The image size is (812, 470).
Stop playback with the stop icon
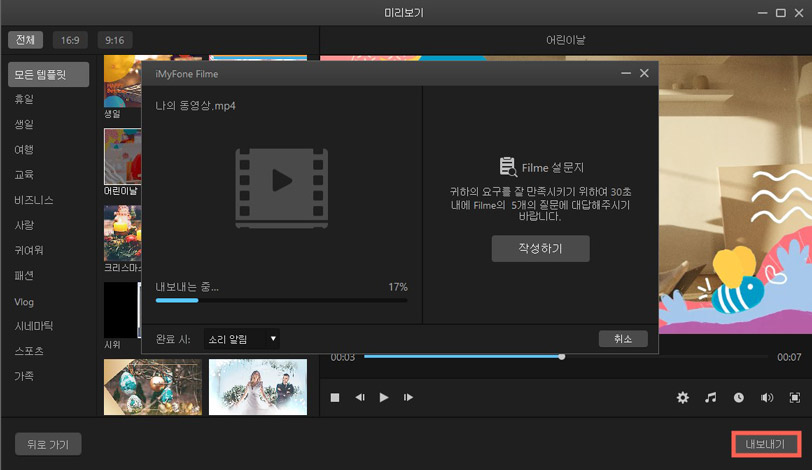tap(335, 398)
